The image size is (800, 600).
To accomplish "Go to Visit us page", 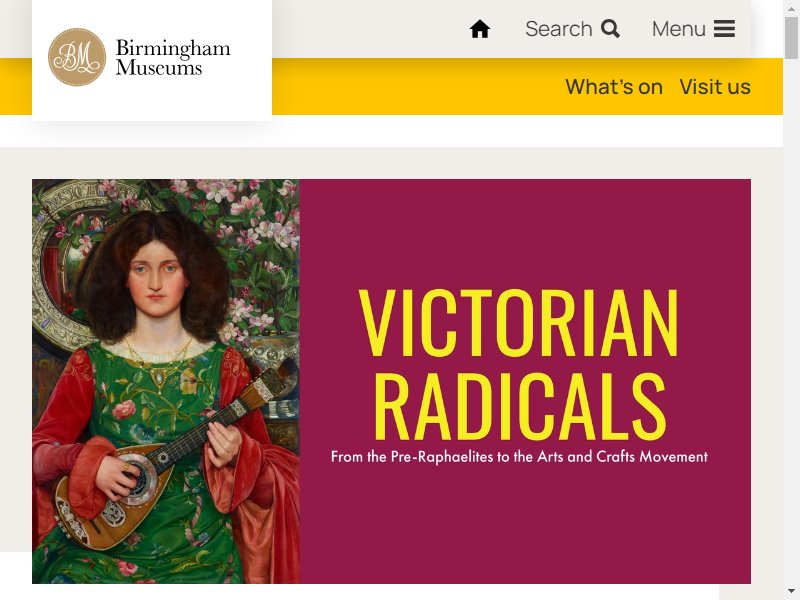I will tap(715, 87).
